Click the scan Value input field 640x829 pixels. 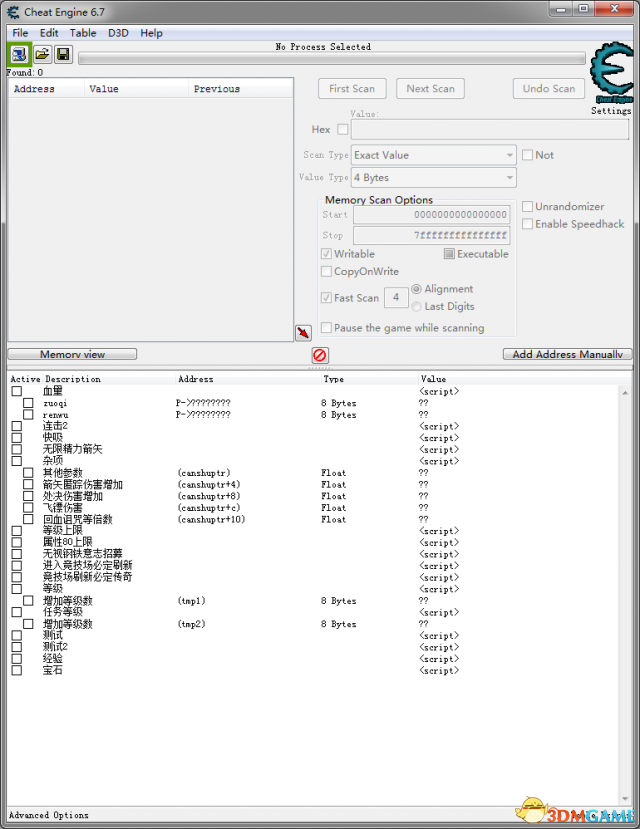(490, 130)
